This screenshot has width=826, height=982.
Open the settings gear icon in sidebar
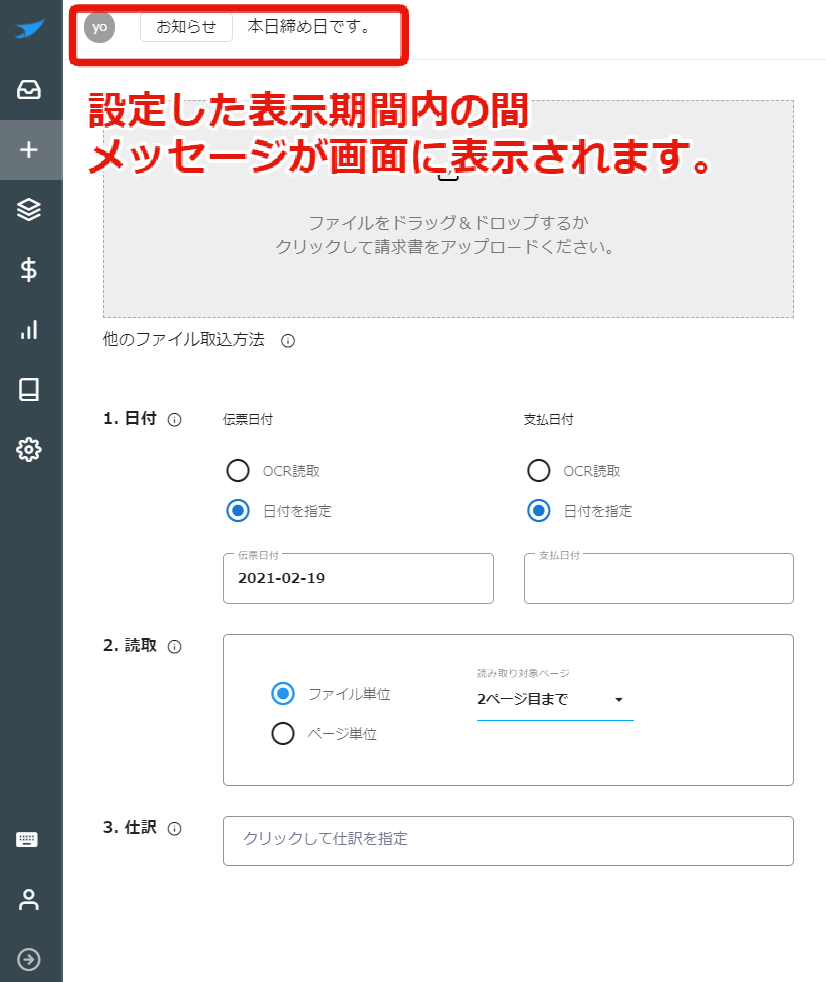coord(29,450)
